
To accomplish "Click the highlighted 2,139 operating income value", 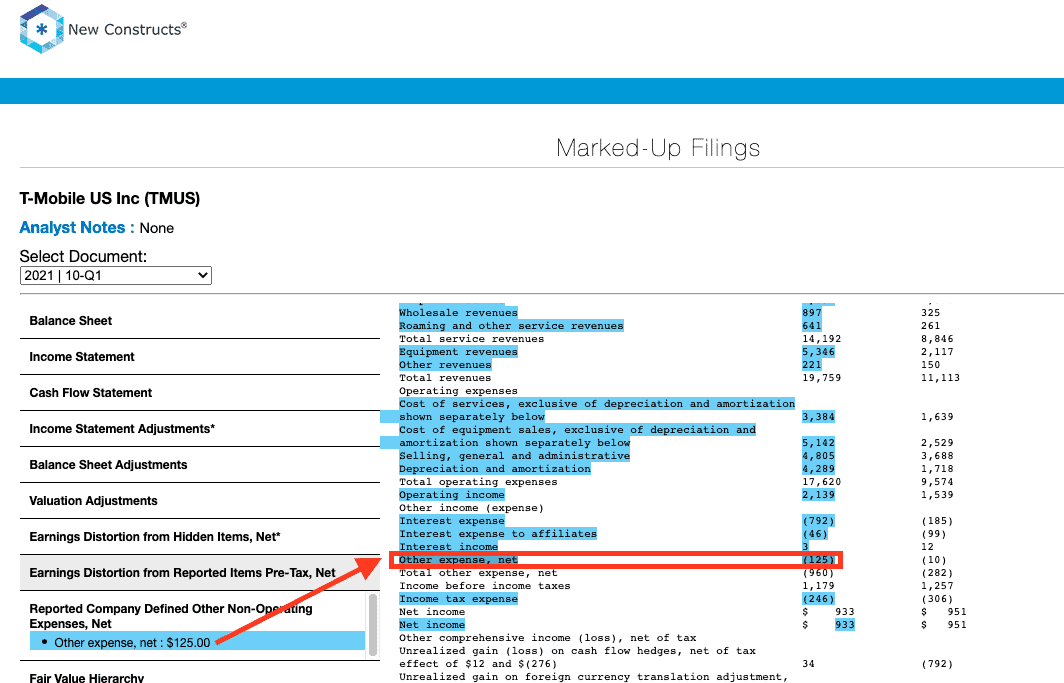I will 818,494.
